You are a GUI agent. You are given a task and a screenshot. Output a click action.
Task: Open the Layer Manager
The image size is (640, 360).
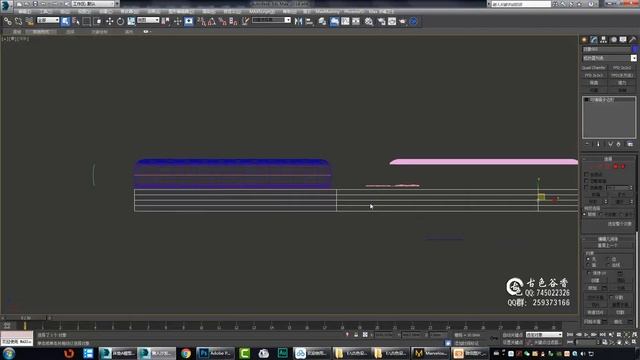pyautogui.click(x=322, y=21)
